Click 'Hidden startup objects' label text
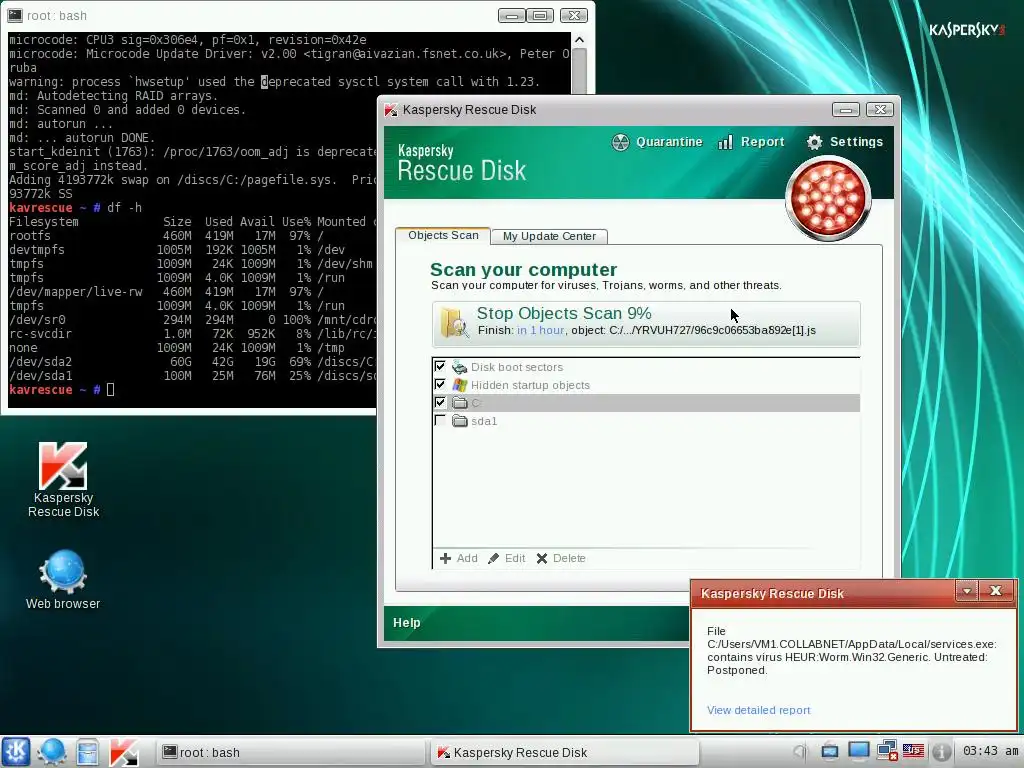1024x768 pixels. [530, 385]
